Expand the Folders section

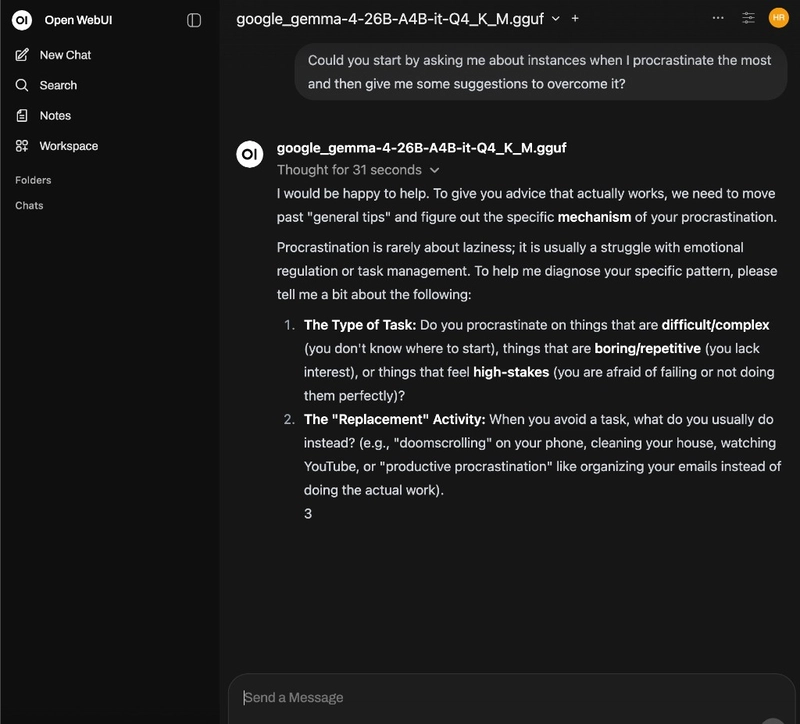pyautogui.click(x=33, y=180)
